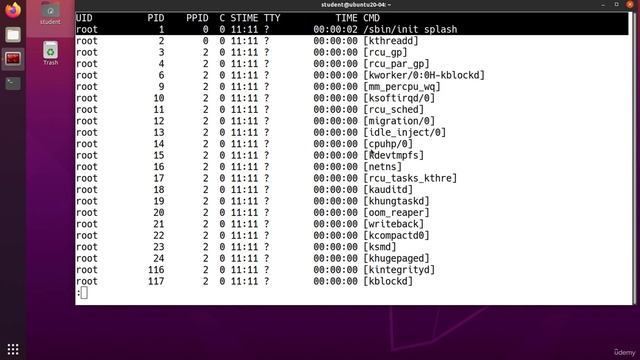This screenshot has height=360, width=640.
Task: Click the [kblockd] process entry
Action: coord(388,281)
